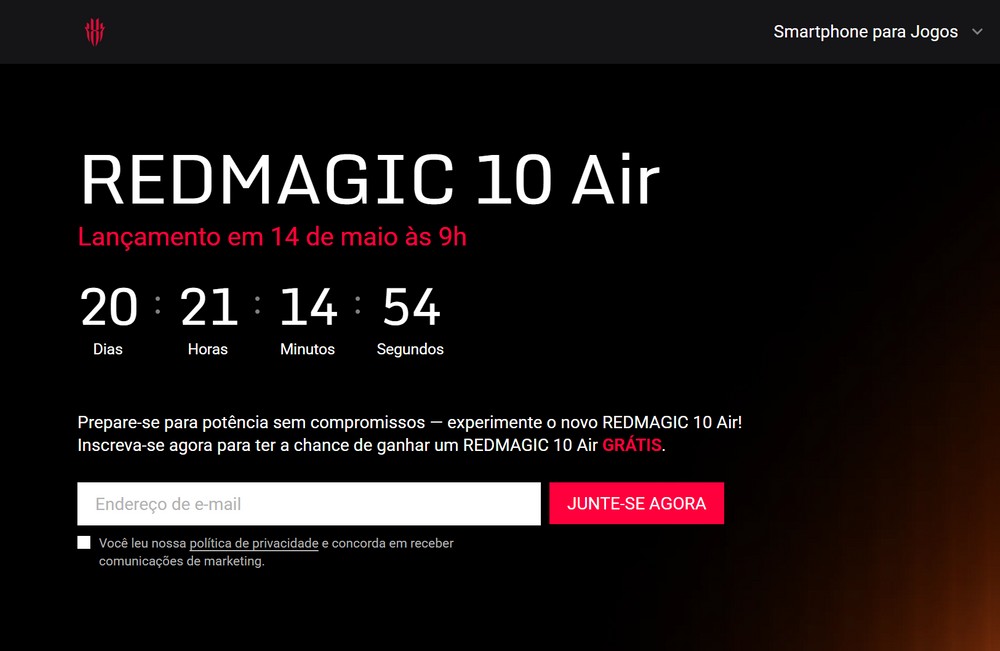
Task: Open the Smartphone para Jogos menu
Action: coord(865,32)
